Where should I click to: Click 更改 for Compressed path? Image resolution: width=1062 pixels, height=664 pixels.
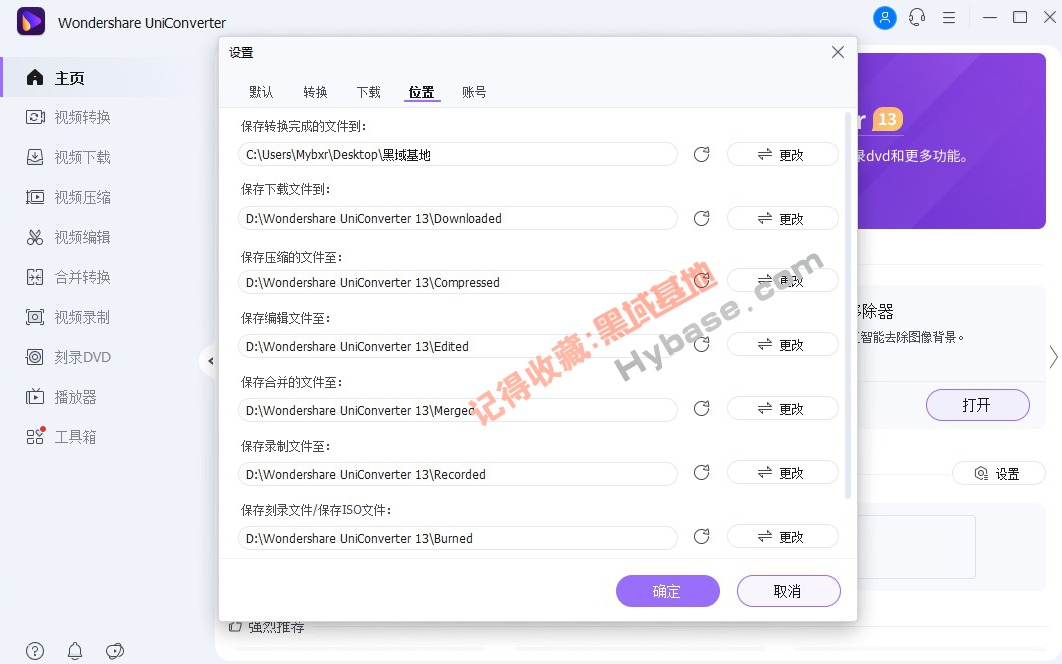782,280
